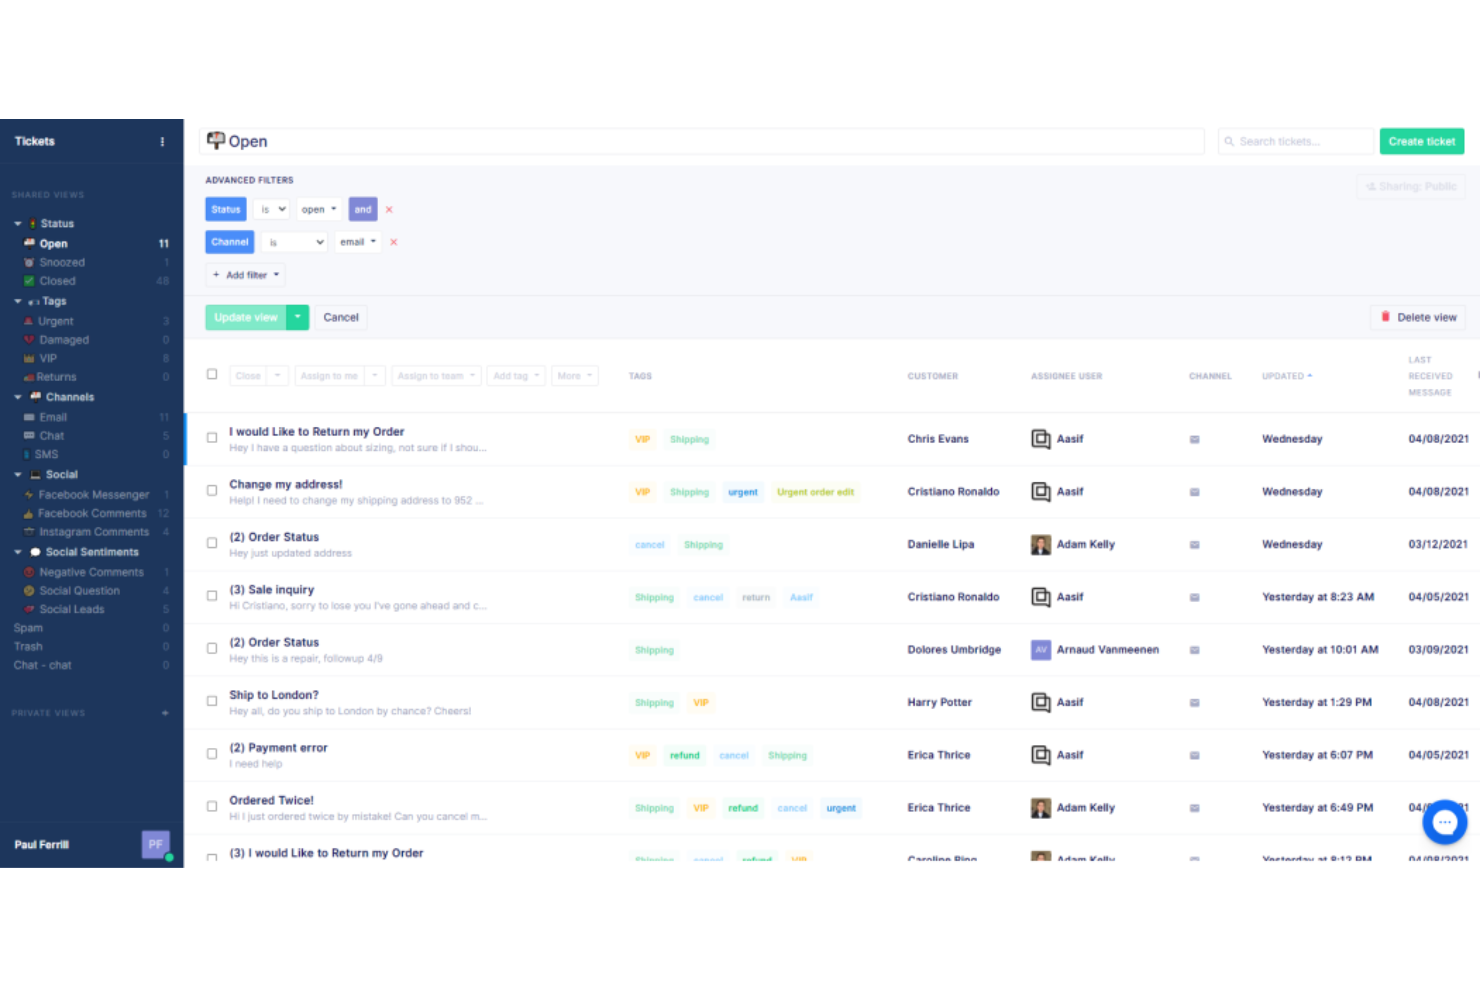The height and width of the screenshot is (987, 1480).
Task: Click the Delete view button
Action: point(1417,317)
